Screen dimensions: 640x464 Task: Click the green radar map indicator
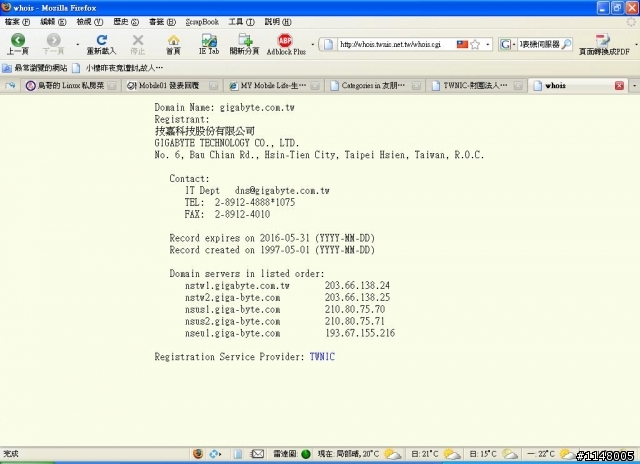click(x=306, y=454)
